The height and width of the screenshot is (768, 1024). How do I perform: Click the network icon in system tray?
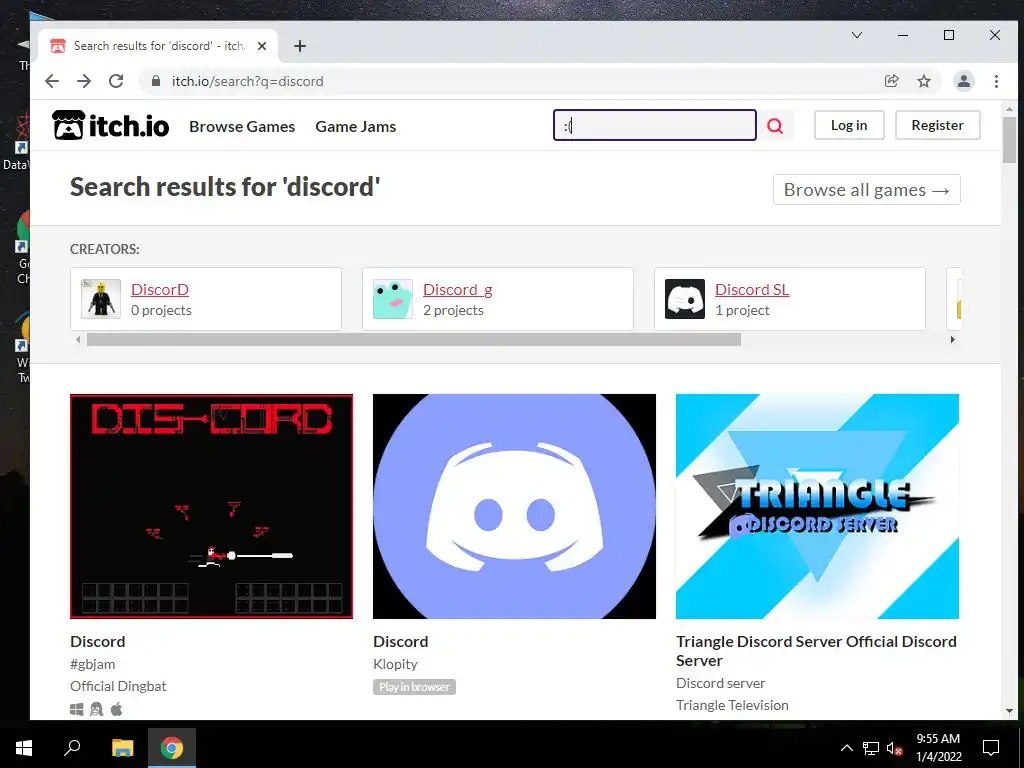[871, 748]
